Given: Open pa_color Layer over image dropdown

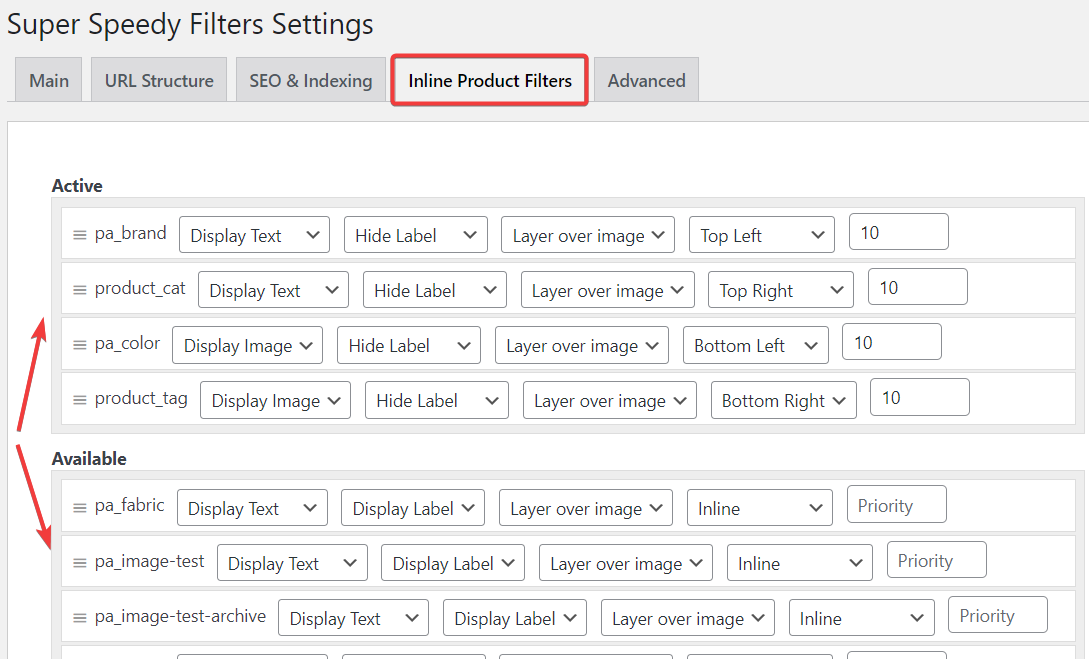Looking at the screenshot, I should (x=581, y=344).
